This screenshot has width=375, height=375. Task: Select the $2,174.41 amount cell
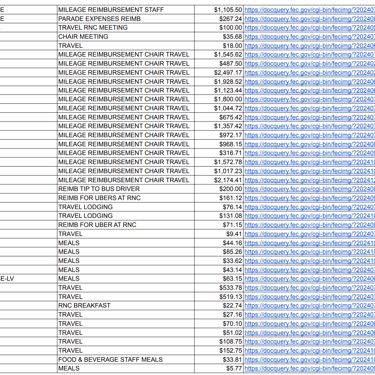pos(219,180)
